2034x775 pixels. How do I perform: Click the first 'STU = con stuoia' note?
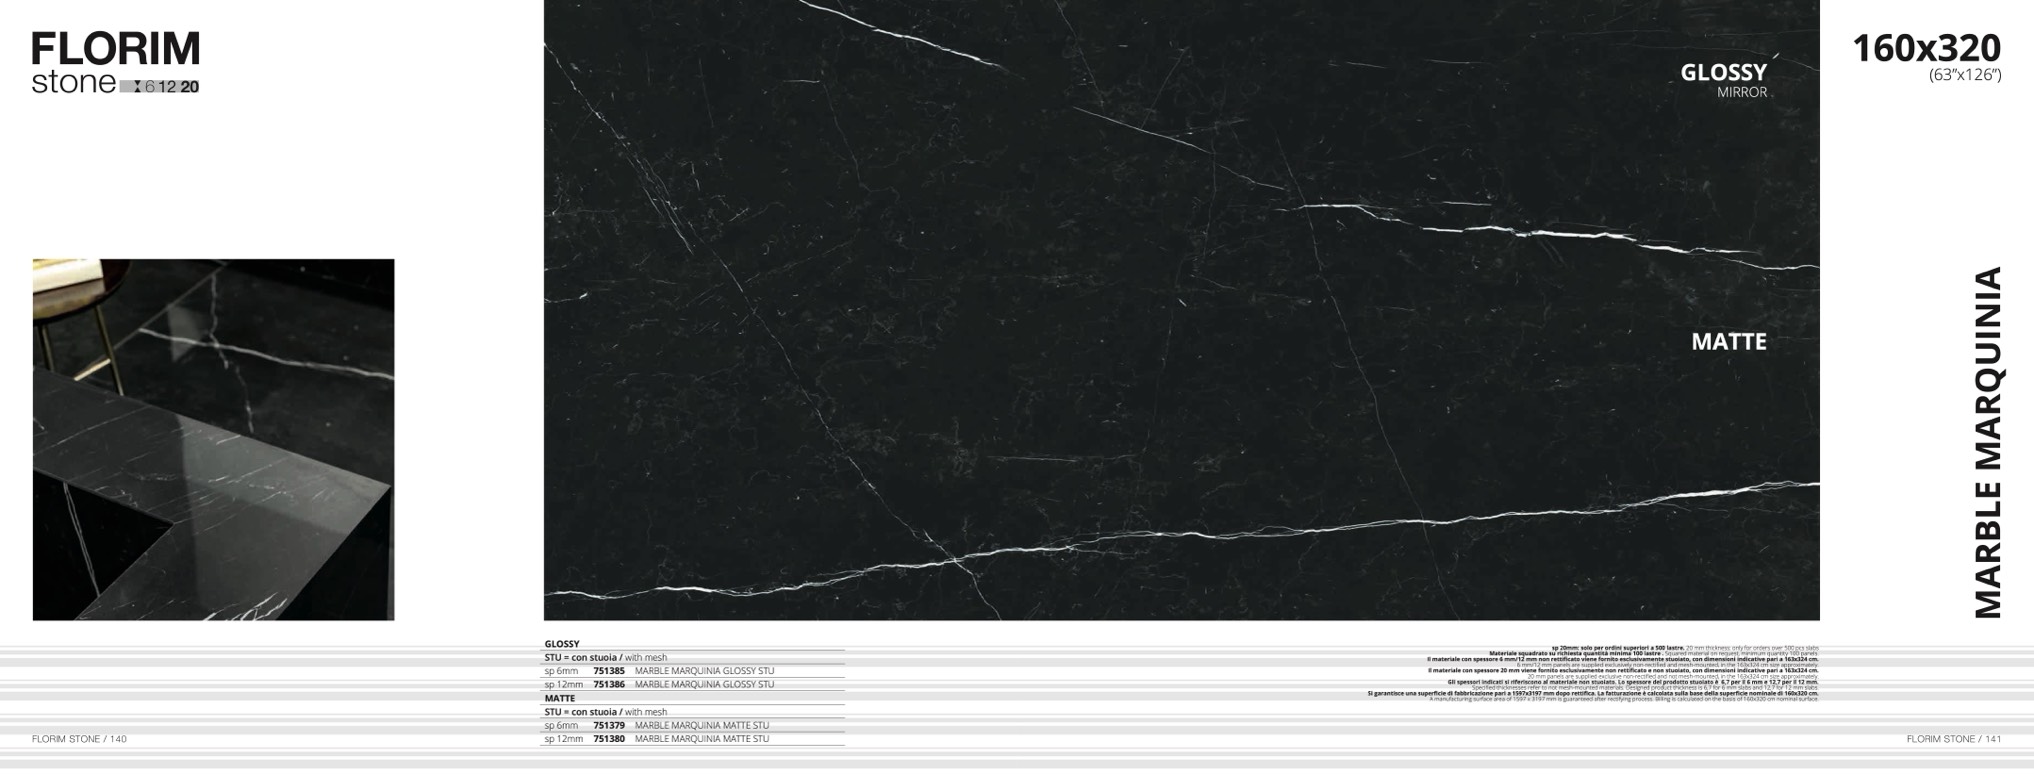[x=605, y=658]
